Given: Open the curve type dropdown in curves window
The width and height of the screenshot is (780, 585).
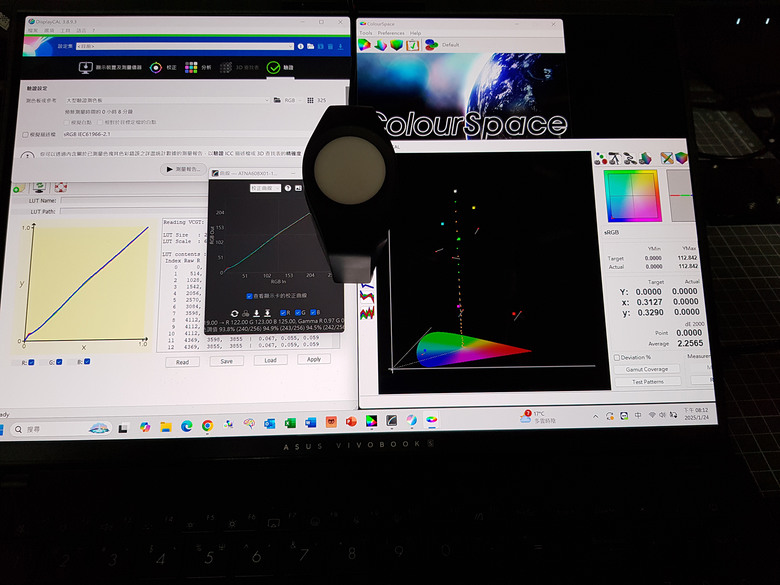Looking at the screenshot, I should tap(265, 188).
